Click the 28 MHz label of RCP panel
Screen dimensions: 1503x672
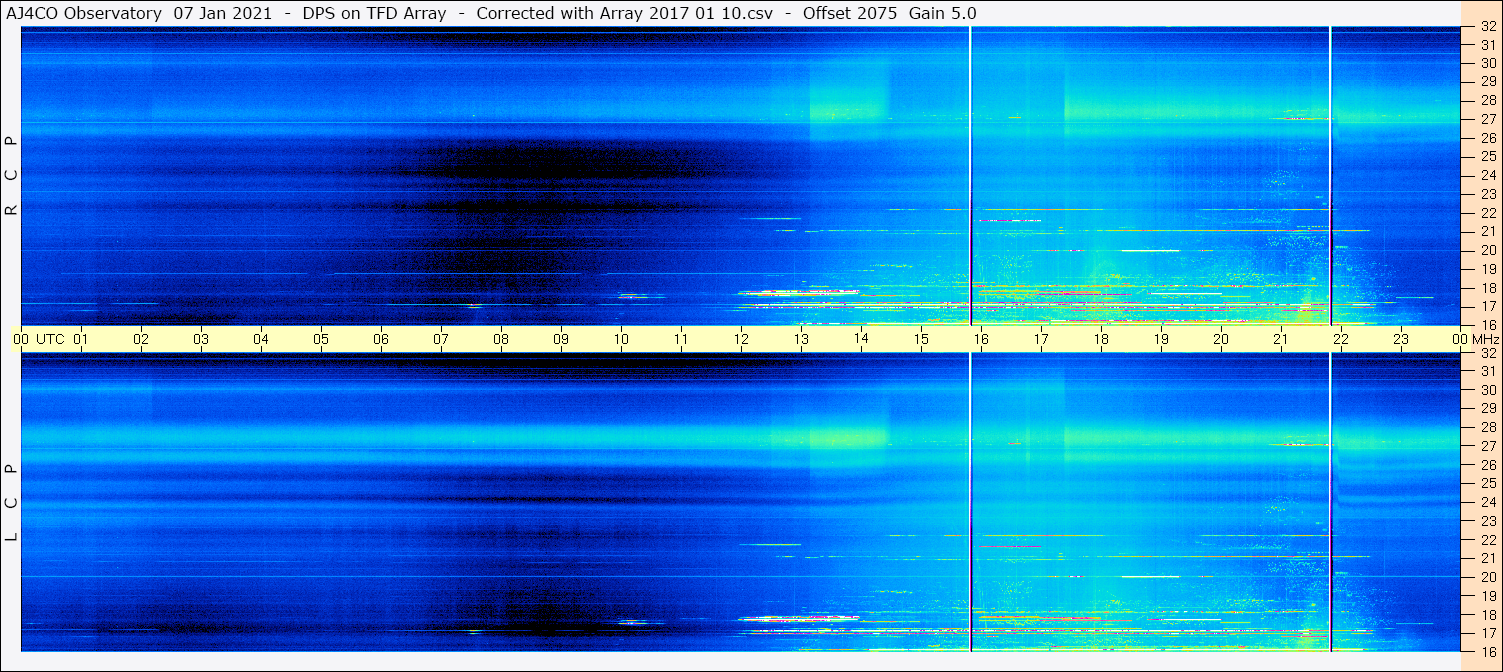(1487, 100)
